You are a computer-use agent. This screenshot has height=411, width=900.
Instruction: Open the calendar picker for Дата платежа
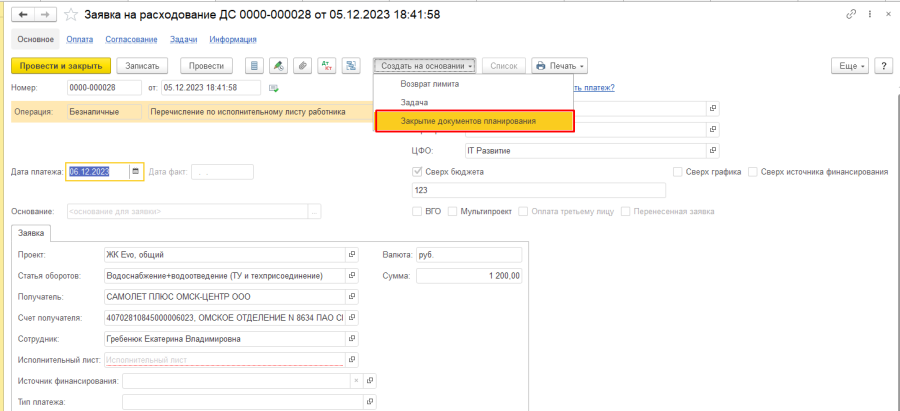[135, 171]
